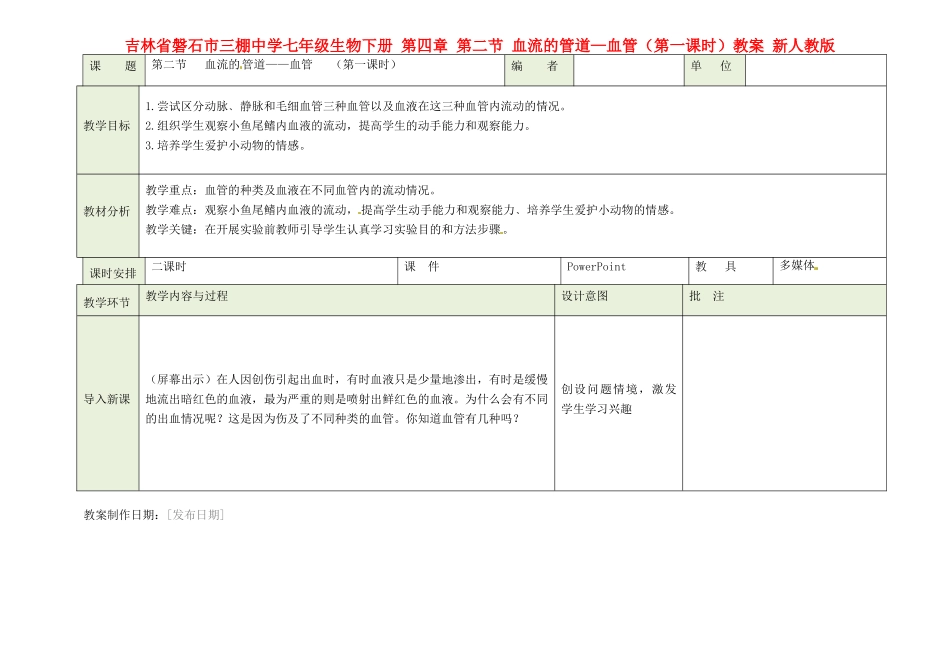
Task: Click the '教学内容与过程' column header
Action: (x=347, y=300)
